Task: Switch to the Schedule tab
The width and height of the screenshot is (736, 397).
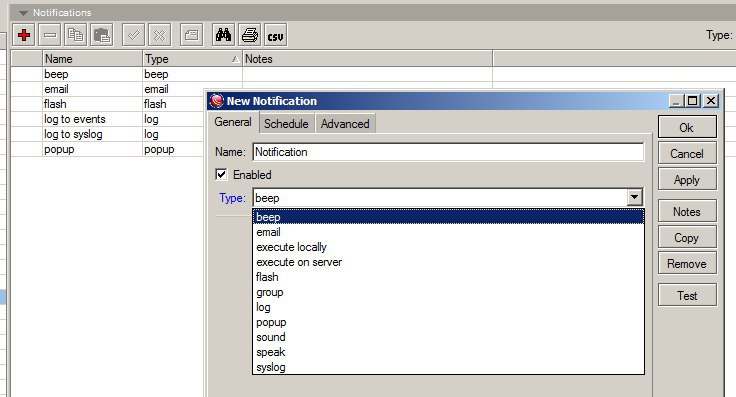Action: (x=286, y=124)
